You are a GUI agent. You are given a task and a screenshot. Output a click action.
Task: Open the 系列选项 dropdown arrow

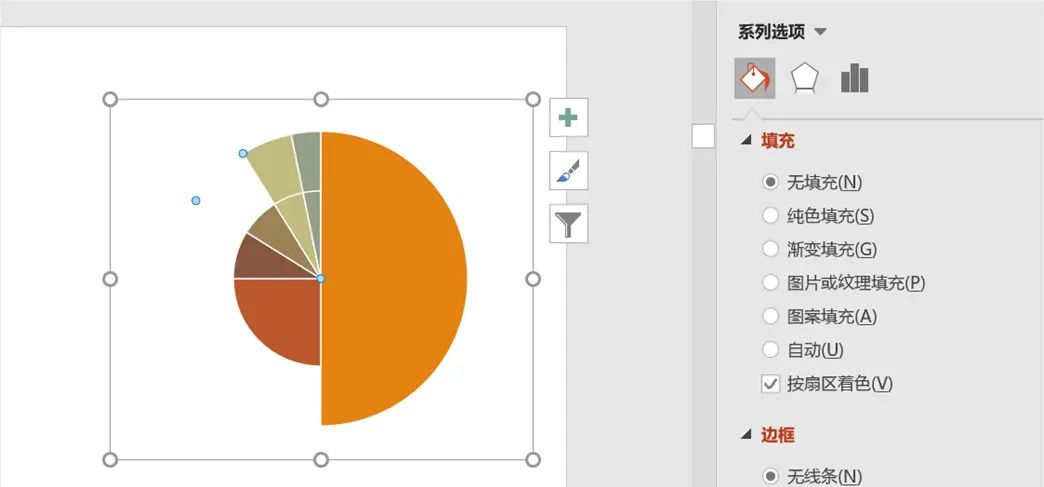pyautogui.click(x=820, y=32)
